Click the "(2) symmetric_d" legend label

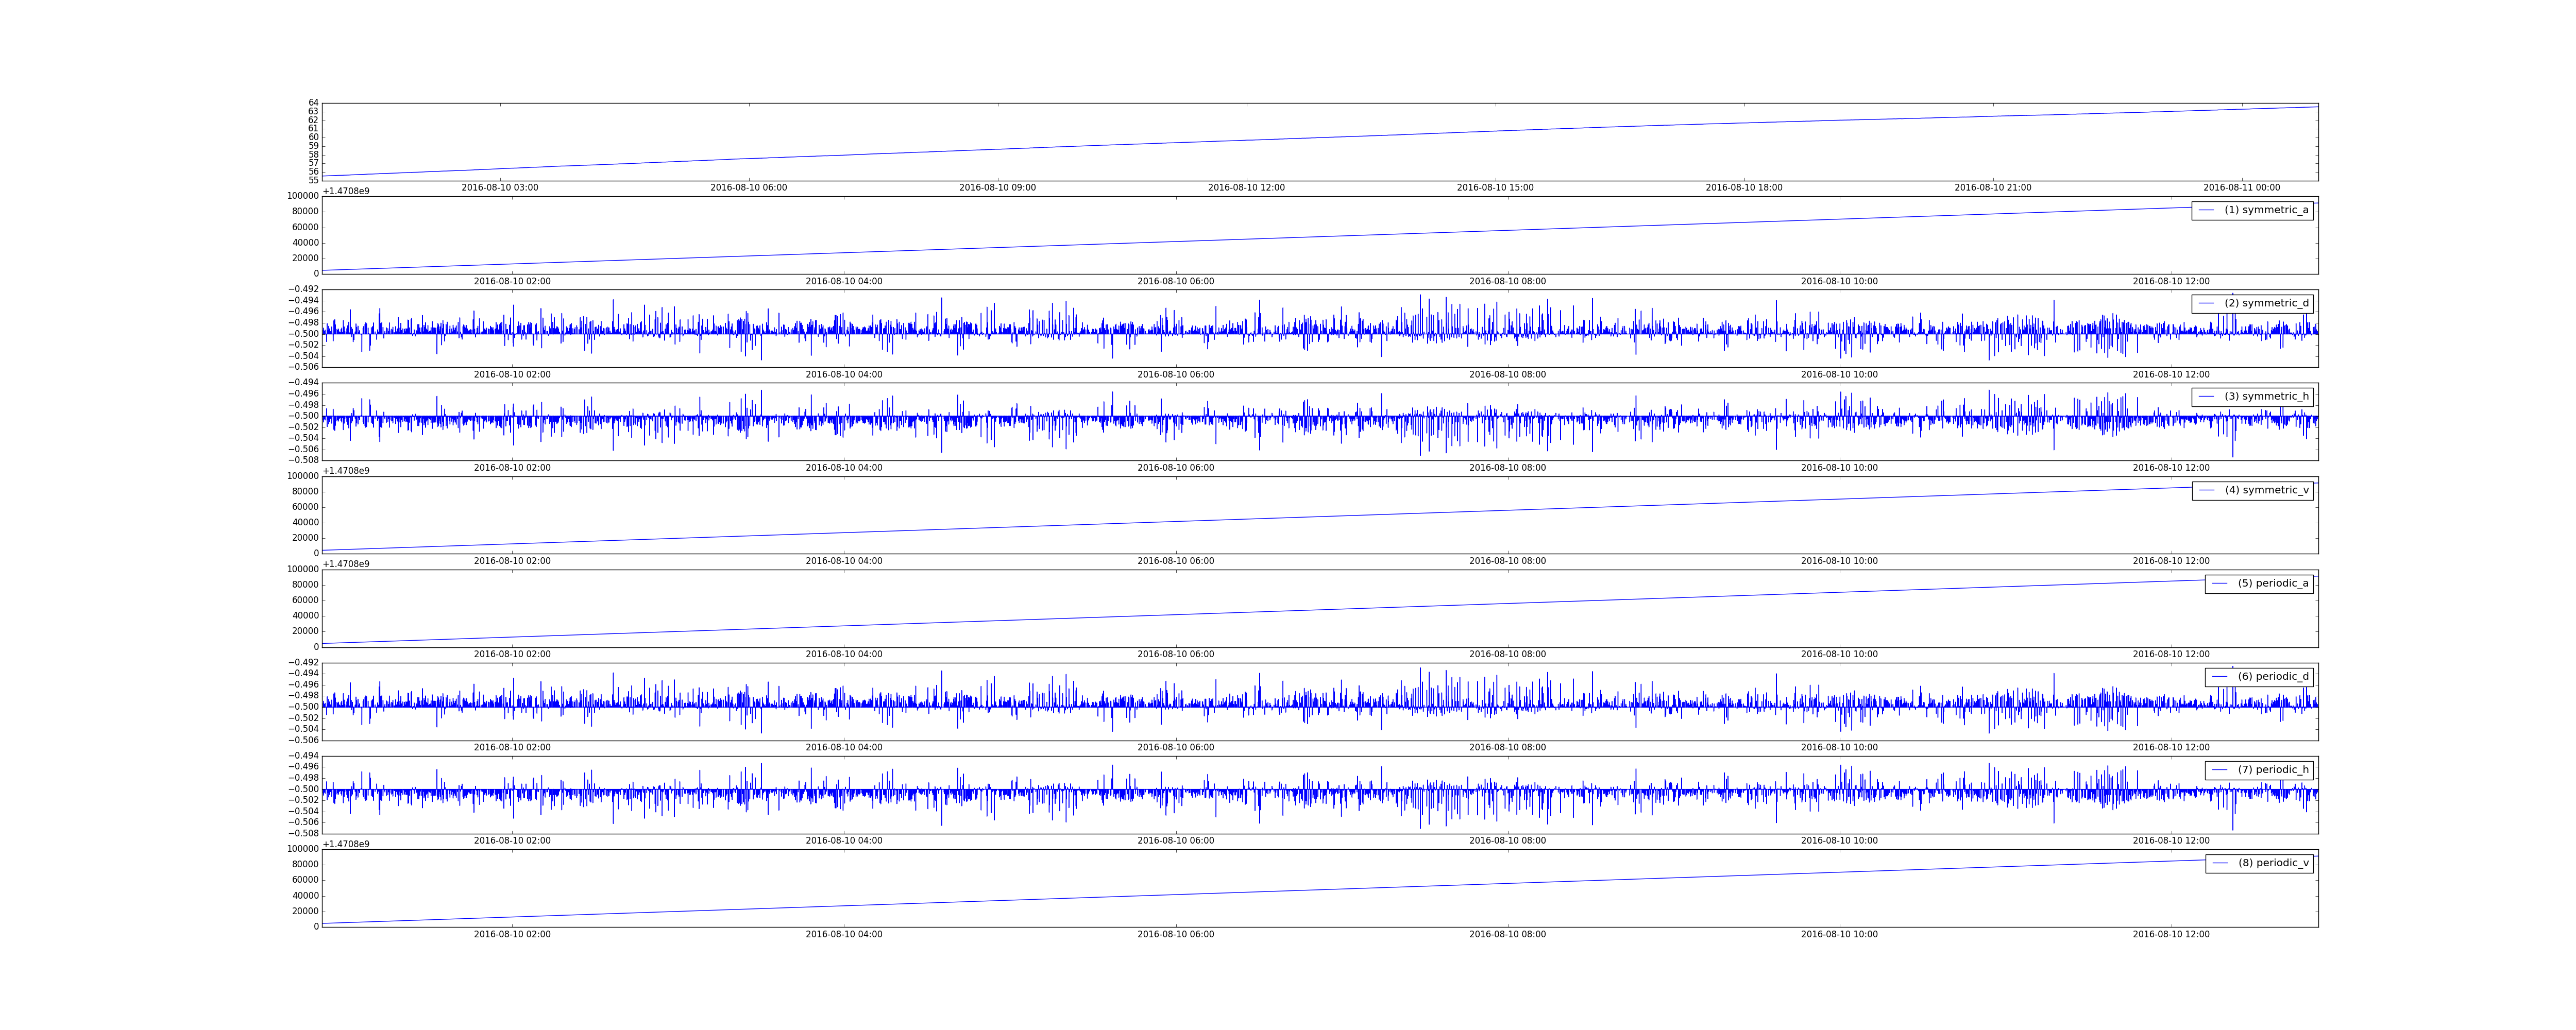click(x=2266, y=303)
